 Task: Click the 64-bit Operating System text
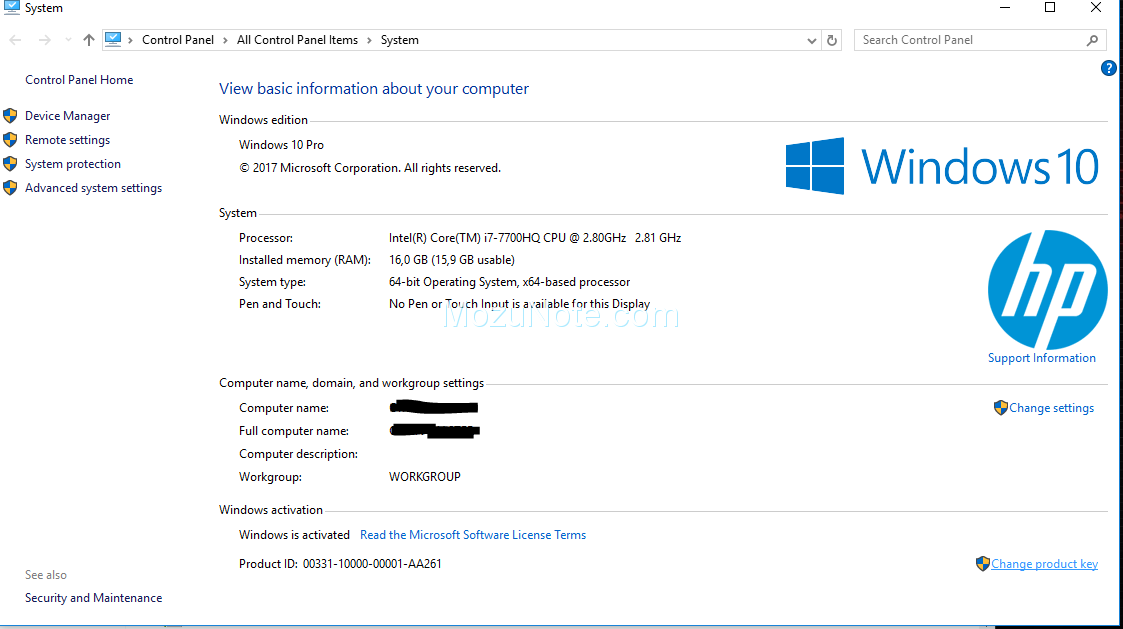click(x=509, y=282)
